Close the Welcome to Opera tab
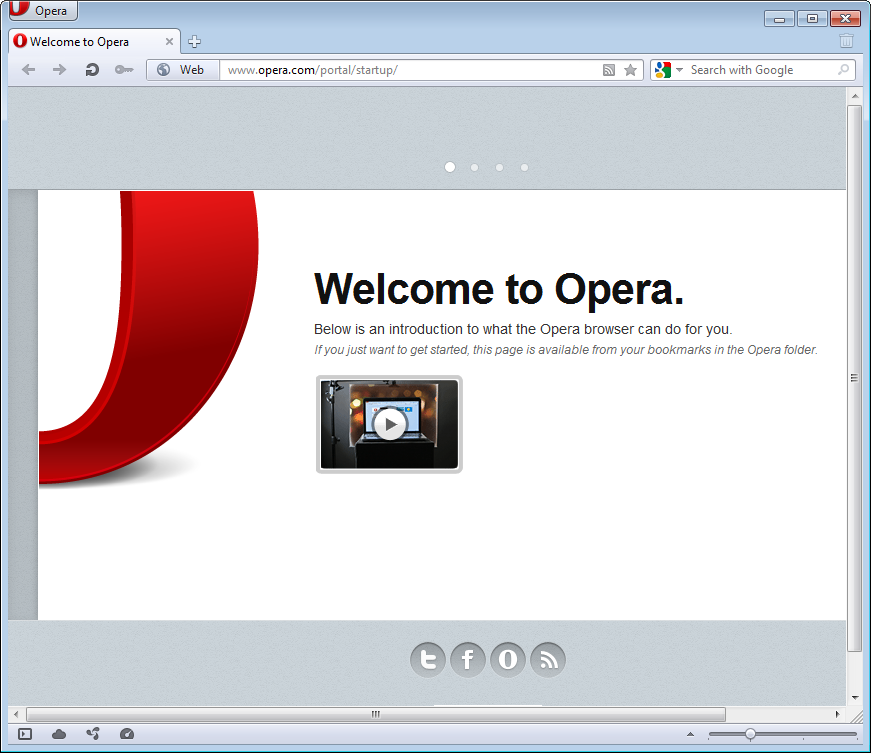The height and width of the screenshot is (753, 871). click(x=169, y=42)
